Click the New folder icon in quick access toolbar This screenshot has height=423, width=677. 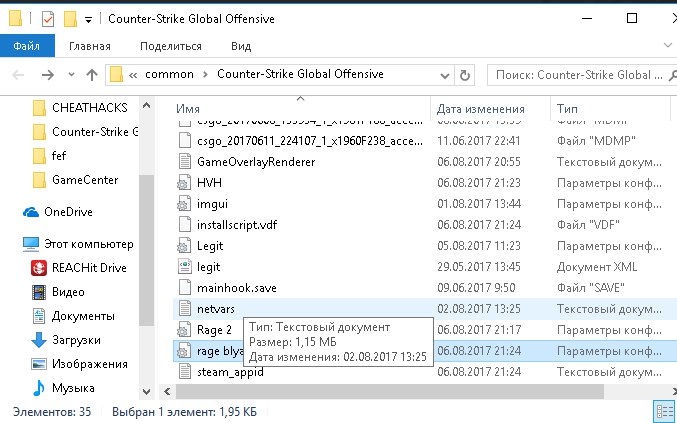[70, 19]
